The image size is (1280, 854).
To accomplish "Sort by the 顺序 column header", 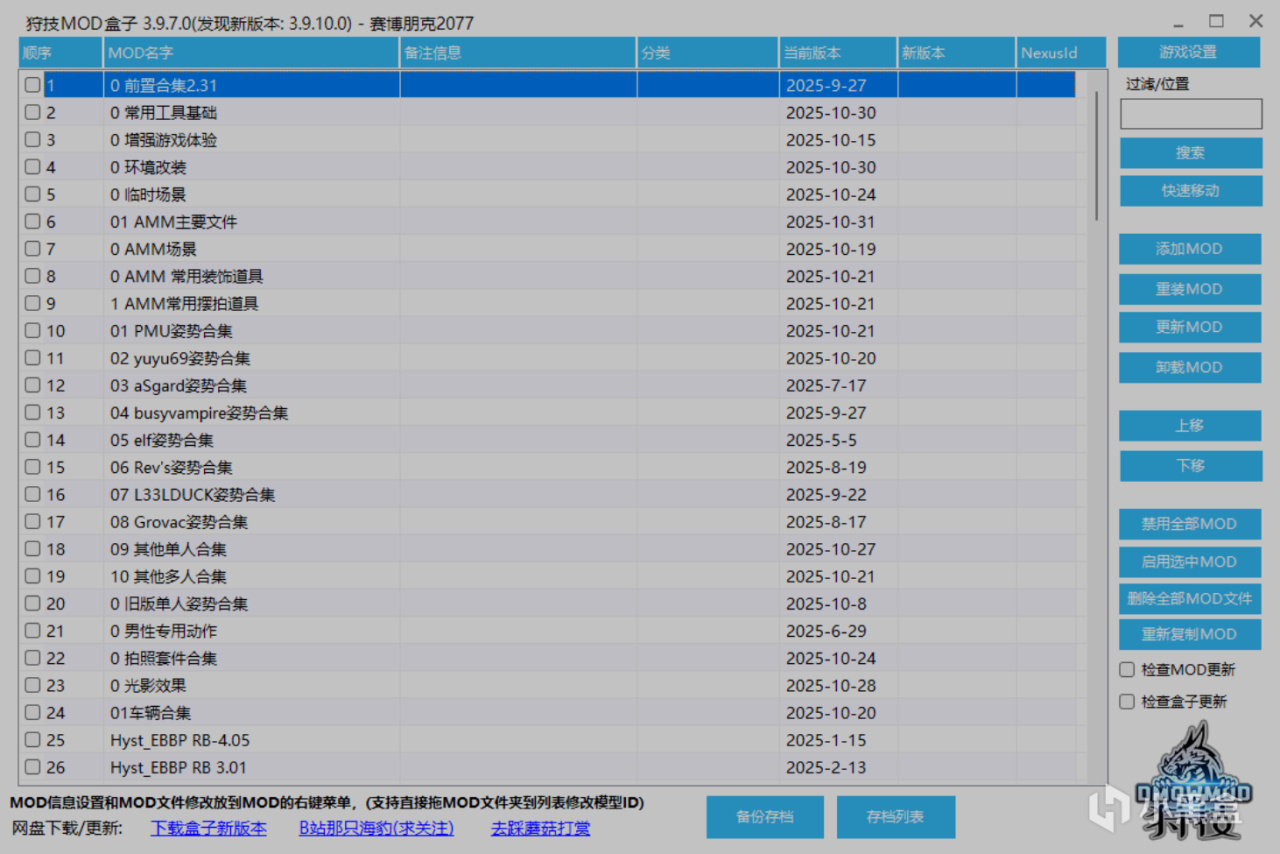I will tap(60, 53).
